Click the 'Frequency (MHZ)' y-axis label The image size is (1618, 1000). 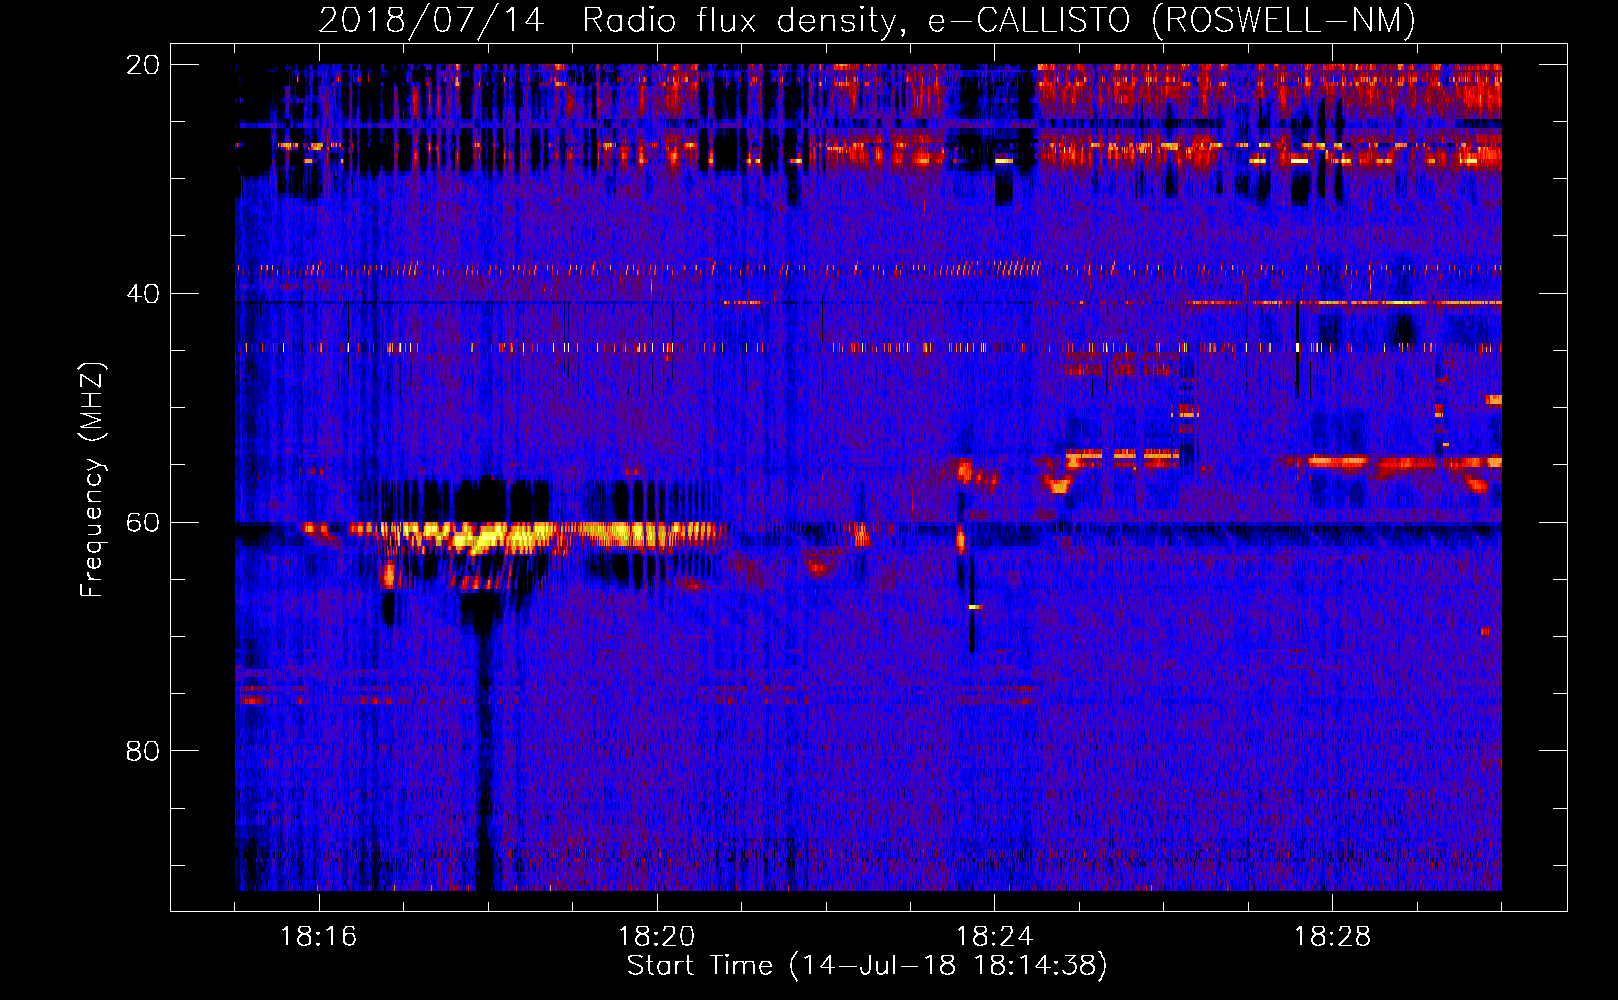click(92, 479)
